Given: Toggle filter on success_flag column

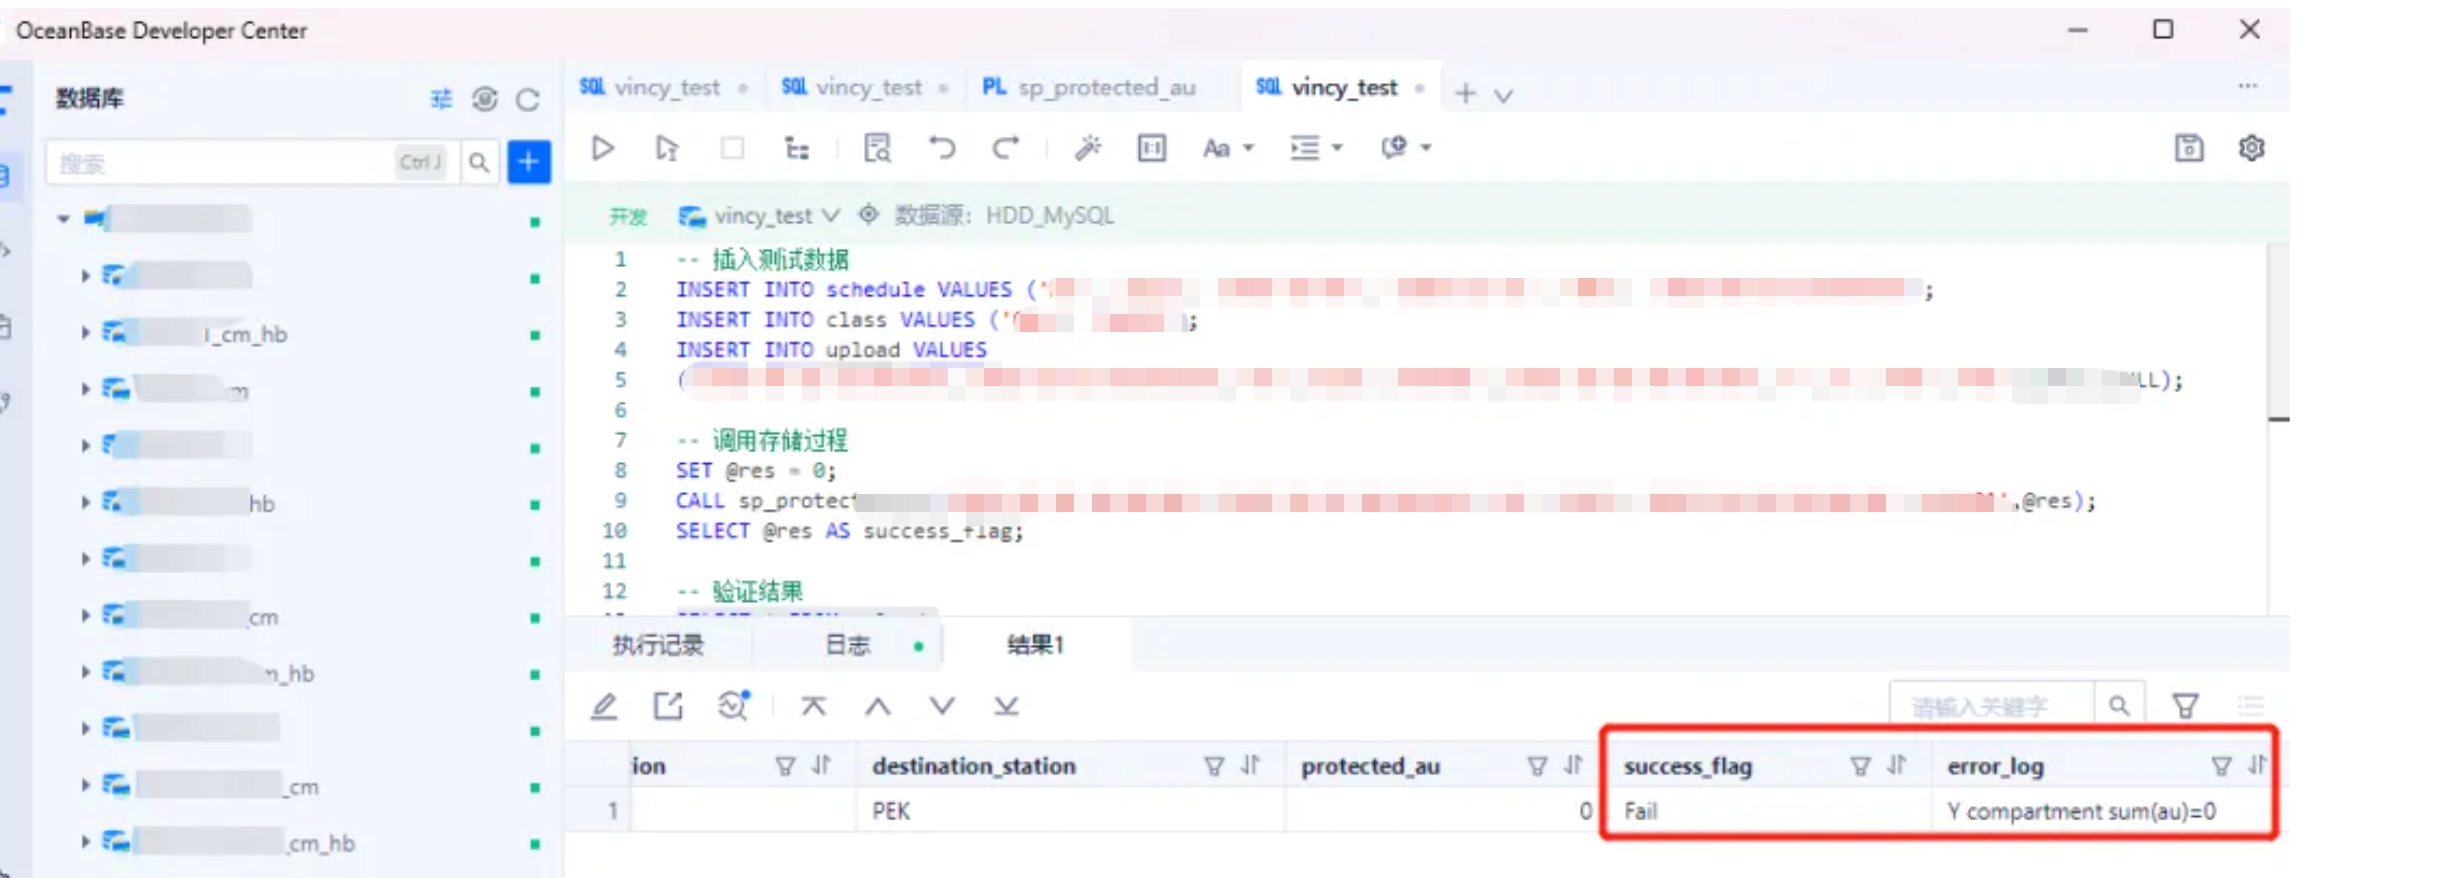Looking at the screenshot, I should click(1859, 766).
